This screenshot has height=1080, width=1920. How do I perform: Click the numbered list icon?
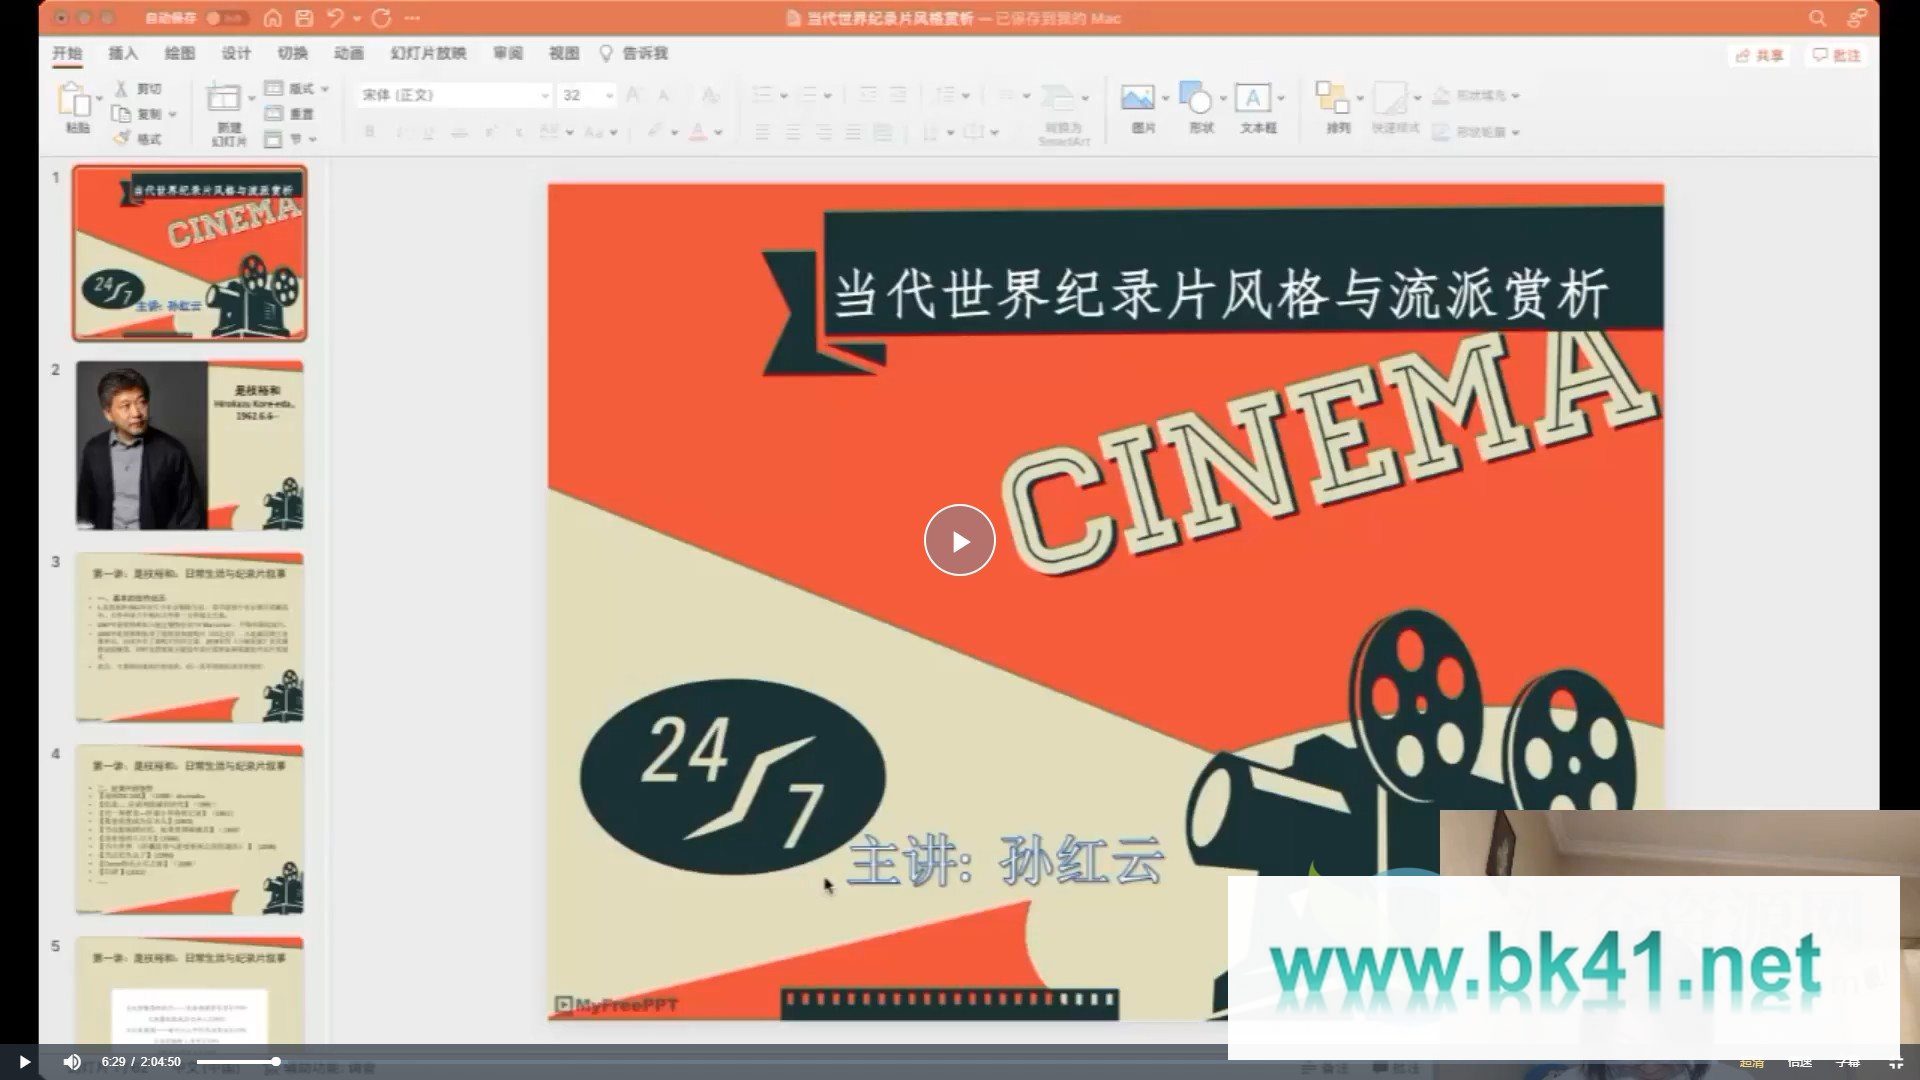(x=808, y=95)
